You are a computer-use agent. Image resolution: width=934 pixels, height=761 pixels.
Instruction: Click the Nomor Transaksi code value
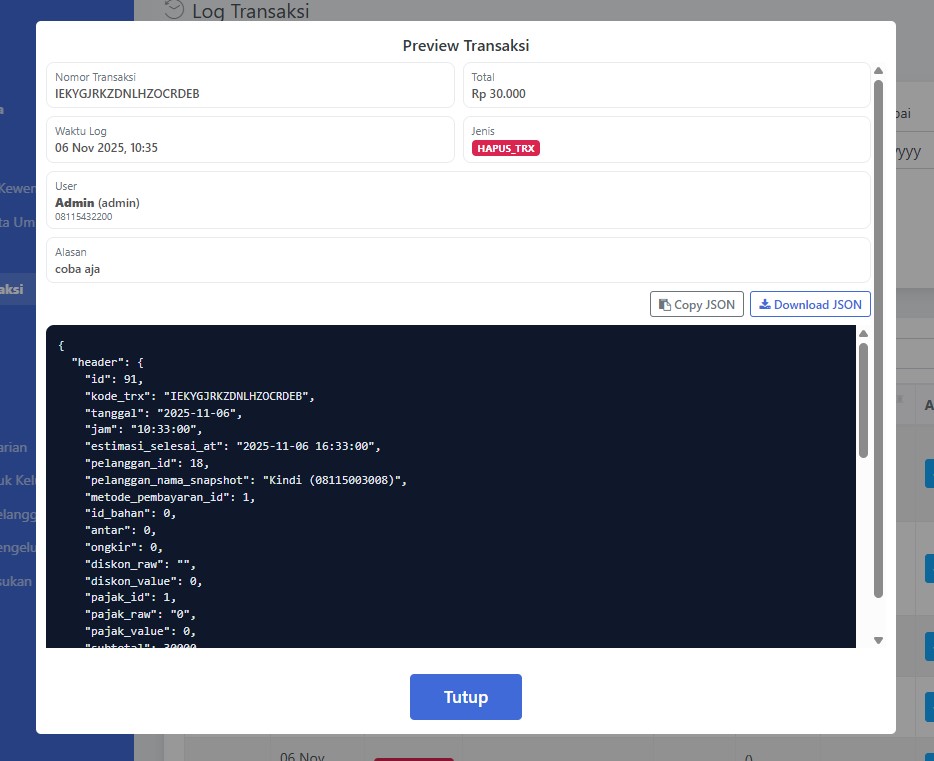pos(127,94)
